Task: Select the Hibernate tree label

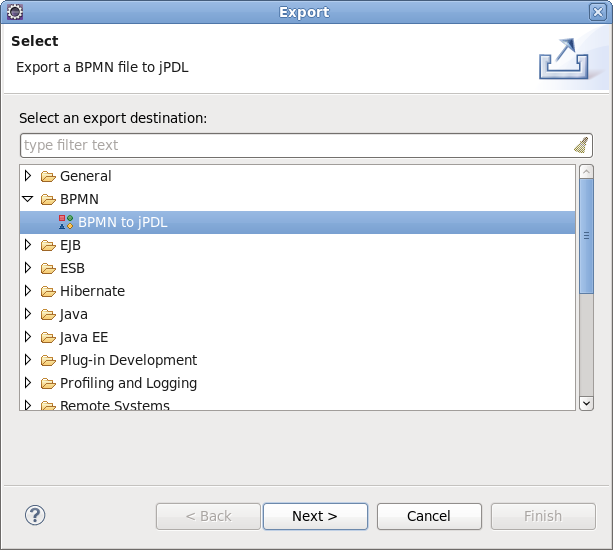Action: [x=93, y=291]
